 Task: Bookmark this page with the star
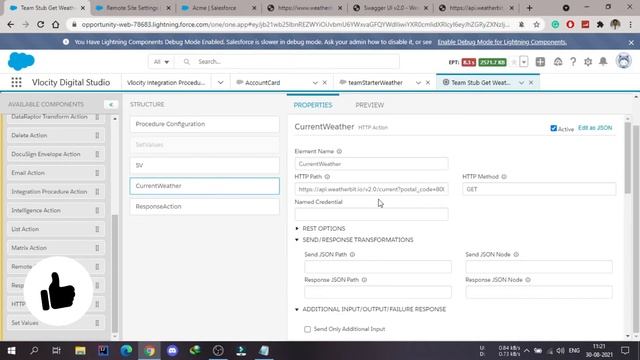point(536,24)
